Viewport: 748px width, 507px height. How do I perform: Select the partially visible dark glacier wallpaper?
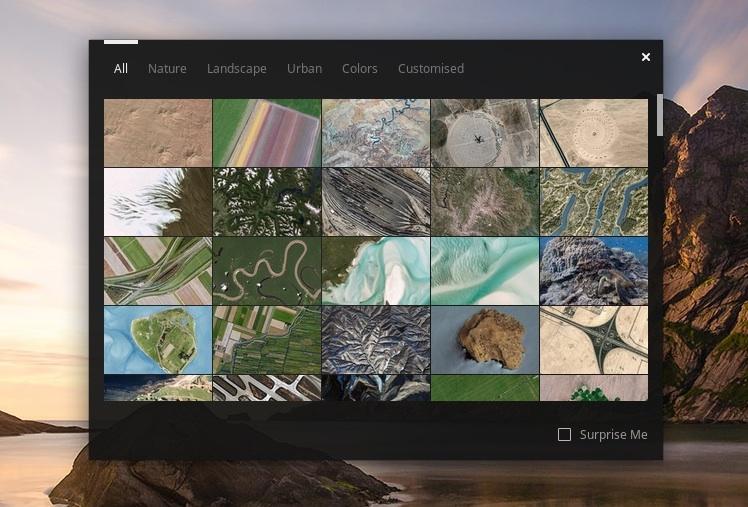[x=376, y=388]
